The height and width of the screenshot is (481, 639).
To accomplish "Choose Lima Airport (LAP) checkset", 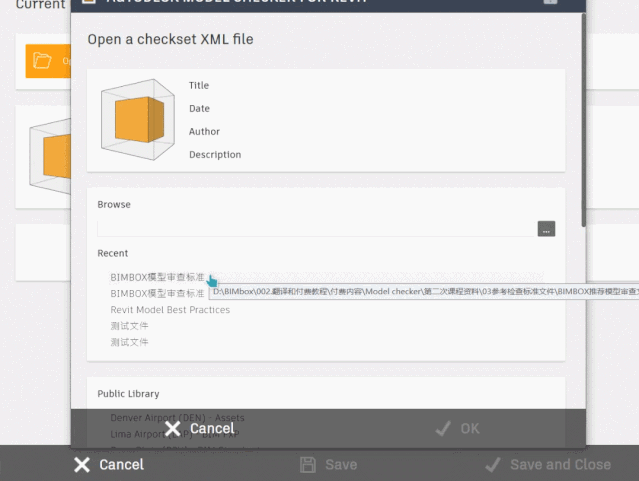I will coord(174,434).
